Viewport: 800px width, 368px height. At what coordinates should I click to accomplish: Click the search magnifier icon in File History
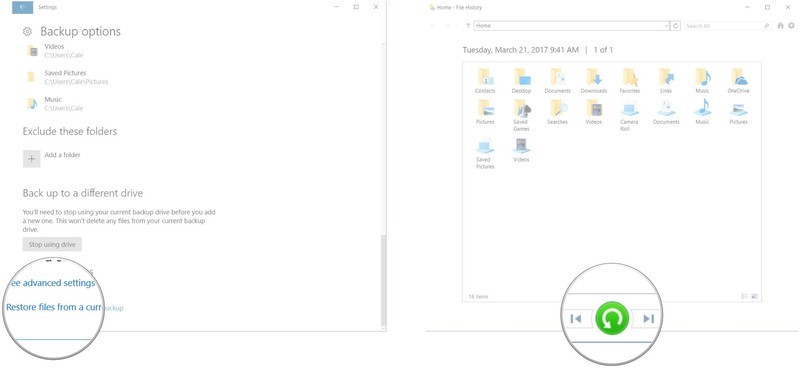(x=766, y=26)
